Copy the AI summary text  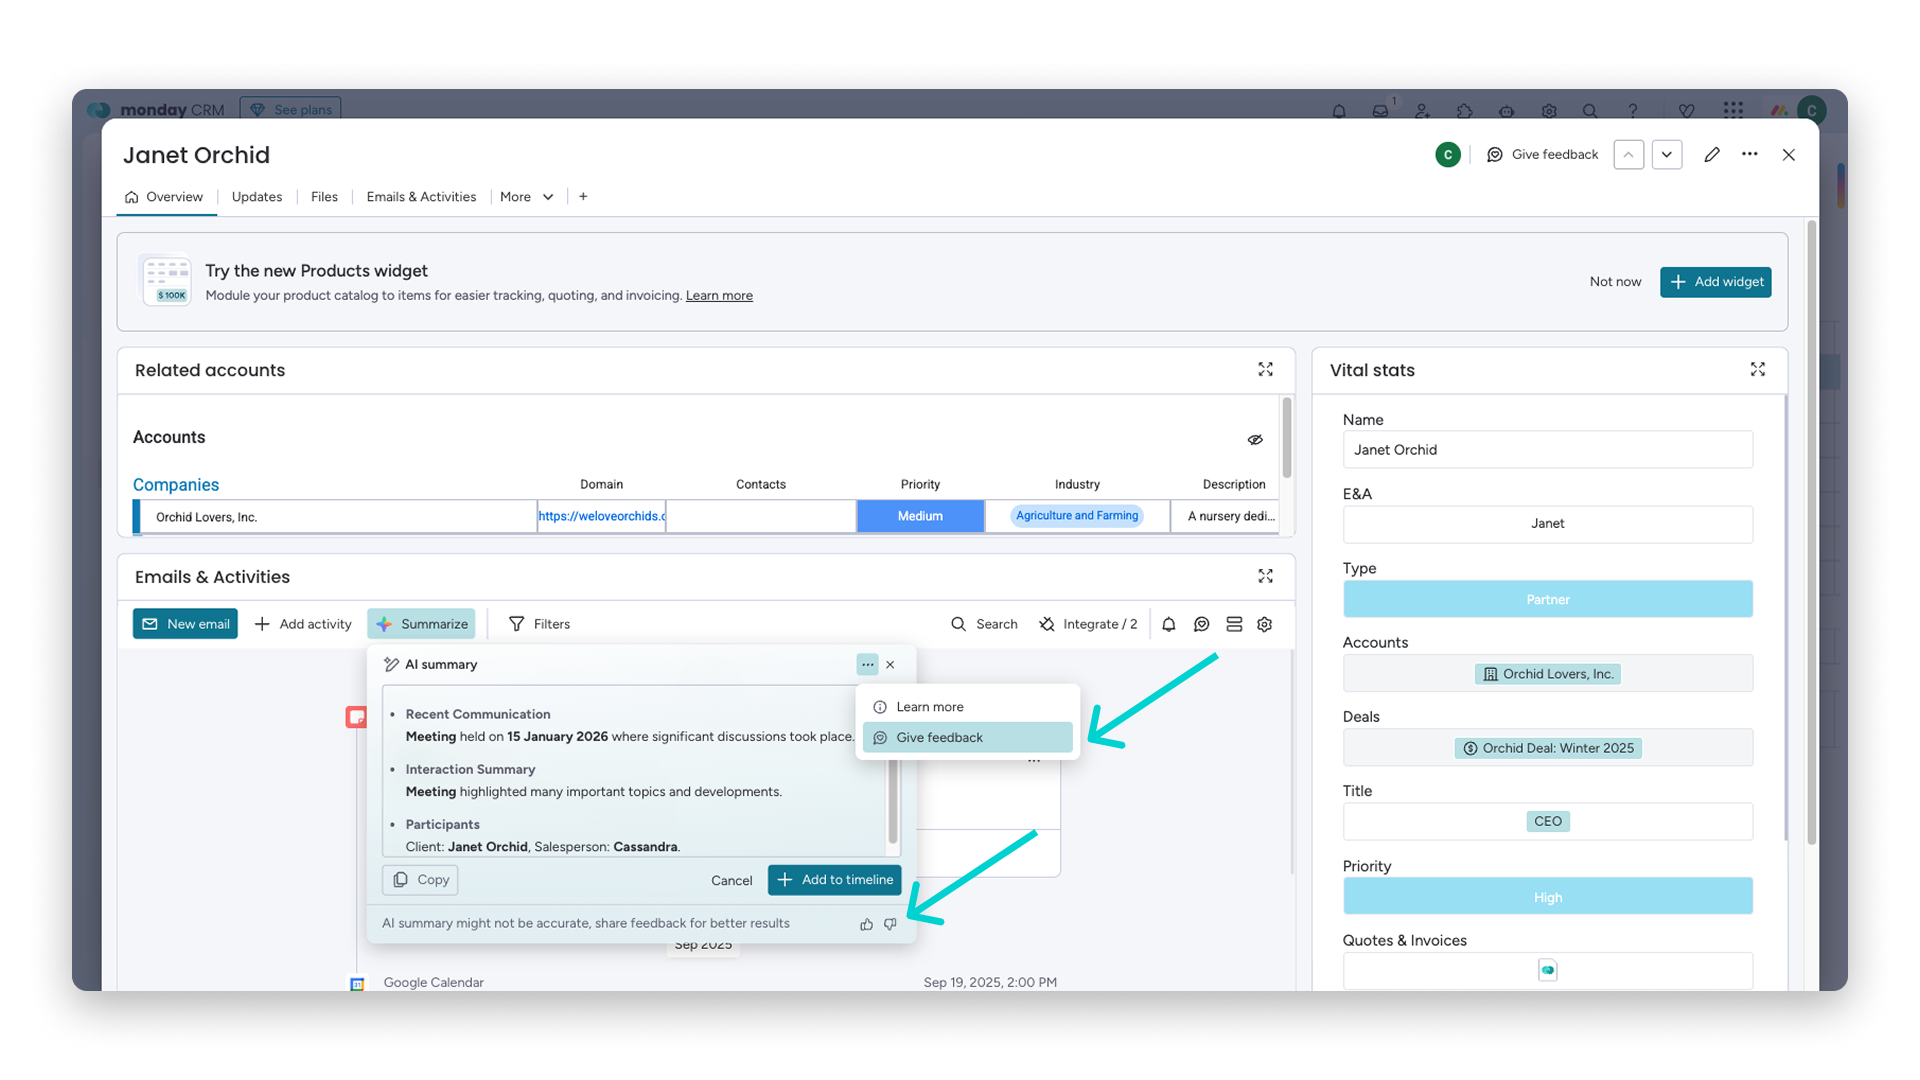point(420,880)
